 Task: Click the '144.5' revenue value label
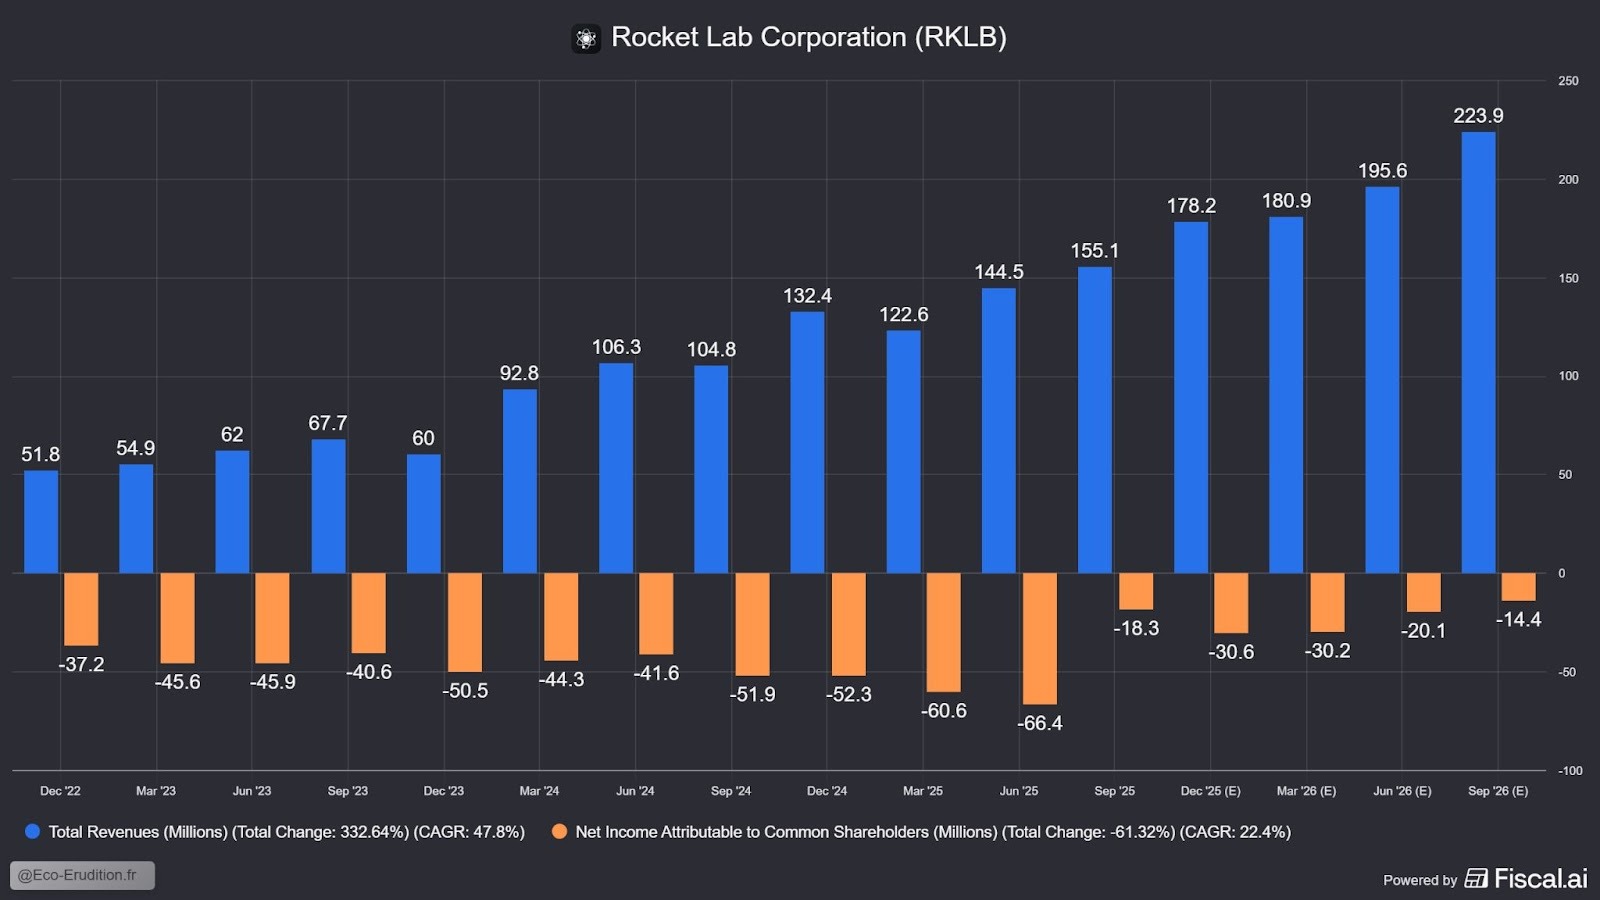[999, 272]
